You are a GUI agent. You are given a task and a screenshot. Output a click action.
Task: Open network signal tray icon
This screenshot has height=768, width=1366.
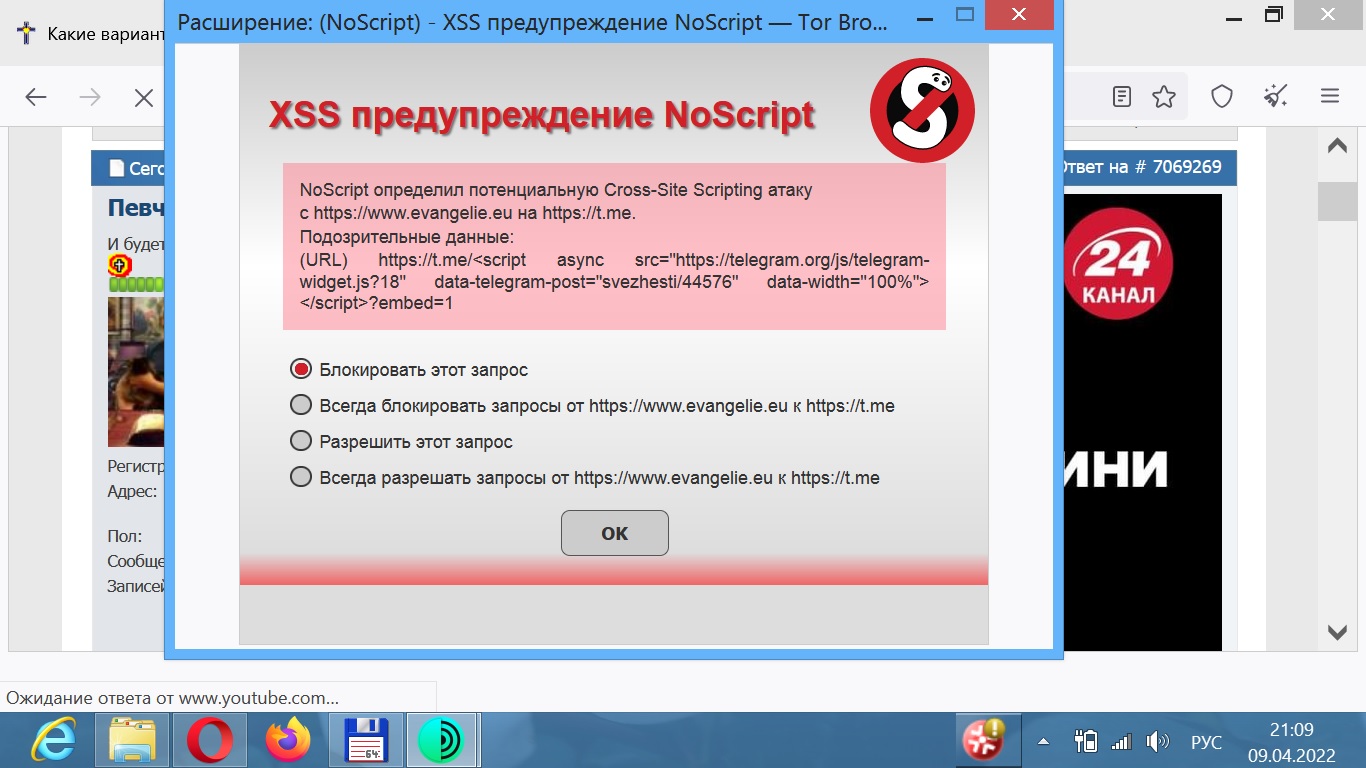click(x=1121, y=742)
